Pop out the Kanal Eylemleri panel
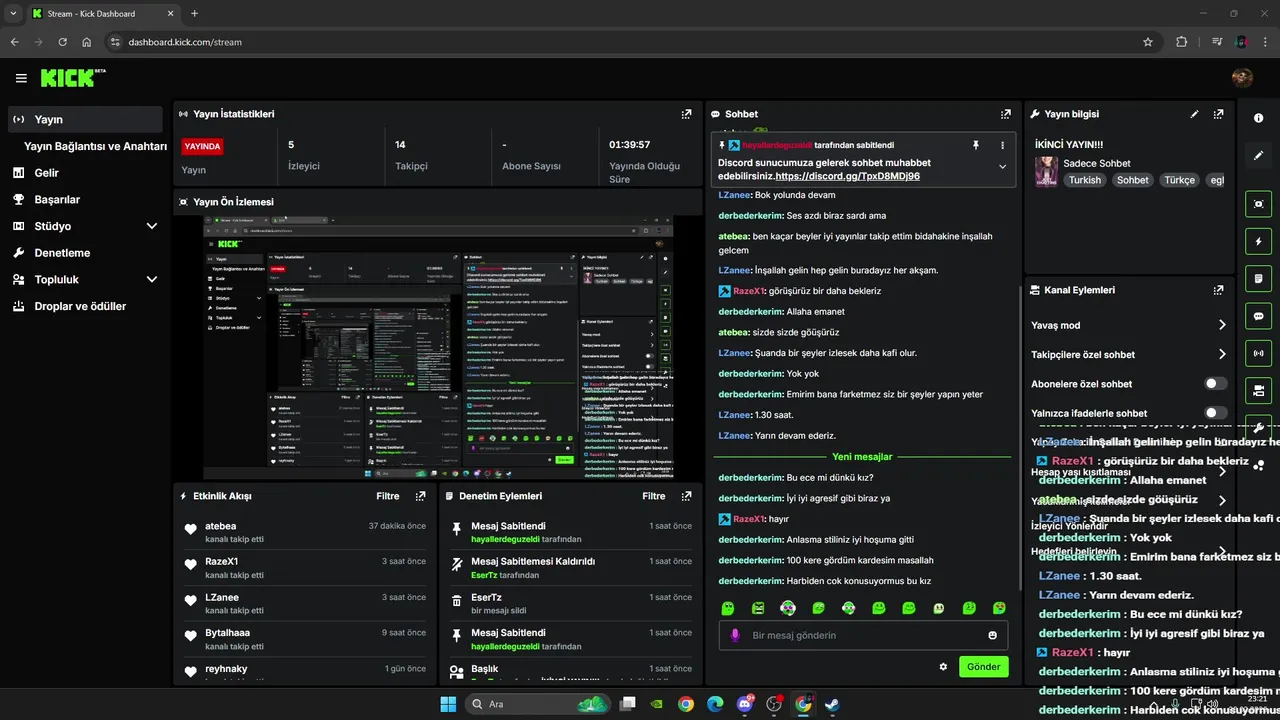The height and width of the screenshot is (720, 1280). [x=1218, y=290]
